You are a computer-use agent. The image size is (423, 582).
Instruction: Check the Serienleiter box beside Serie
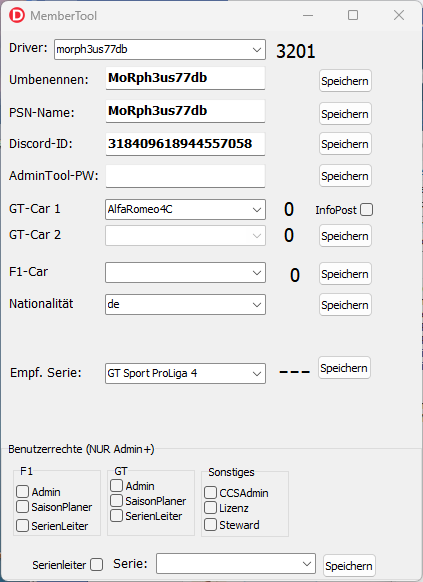(96, 565)
